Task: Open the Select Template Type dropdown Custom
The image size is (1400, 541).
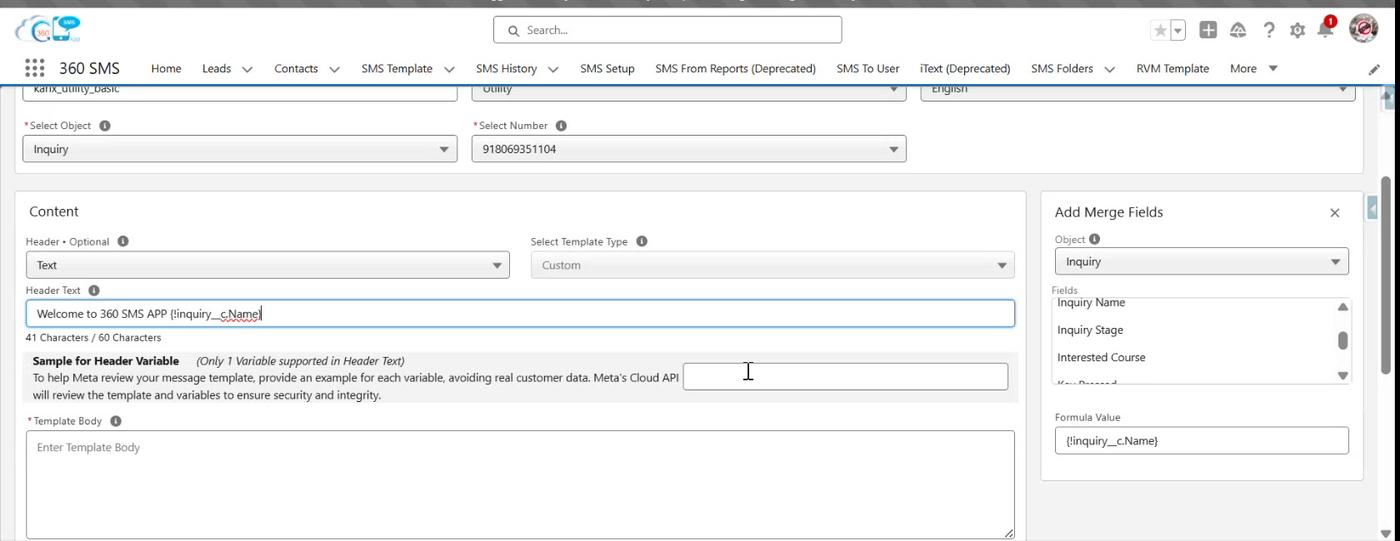Action: pyautogui.click(x=773, y=265)
